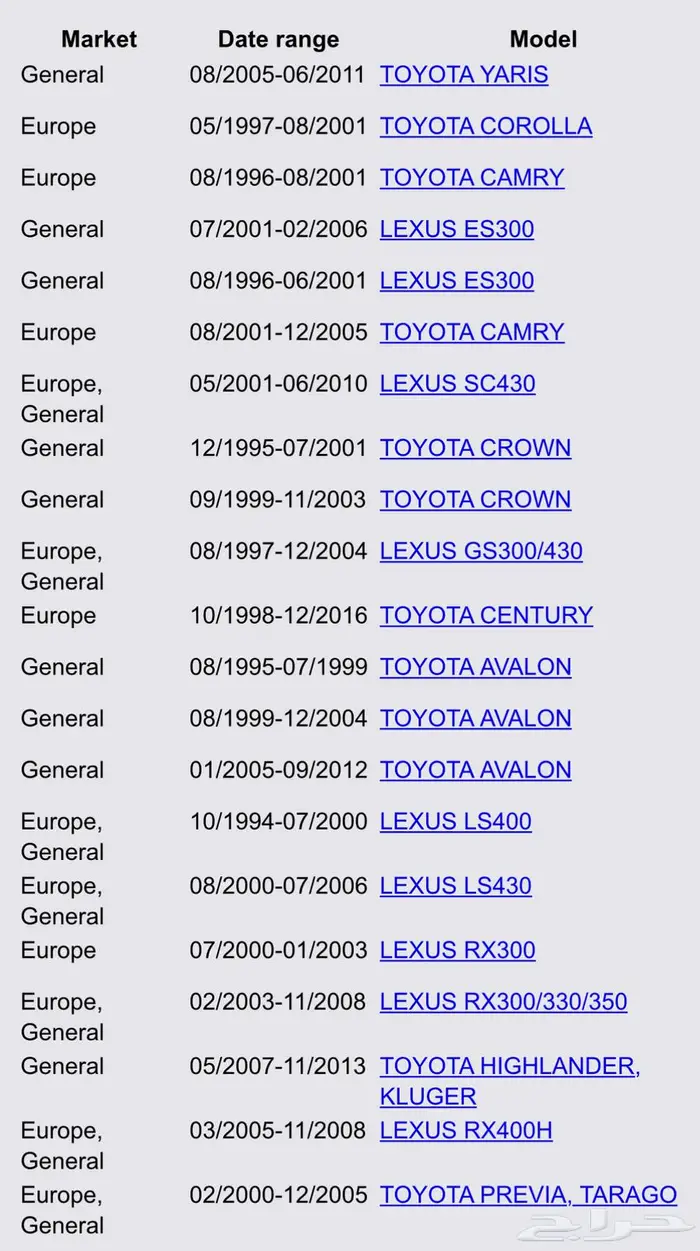Open LEXUS ES300 link for 07/2001-02/2006
Image resolution: width=700 pixels, height=1251 pixels.
click(457, 229)
